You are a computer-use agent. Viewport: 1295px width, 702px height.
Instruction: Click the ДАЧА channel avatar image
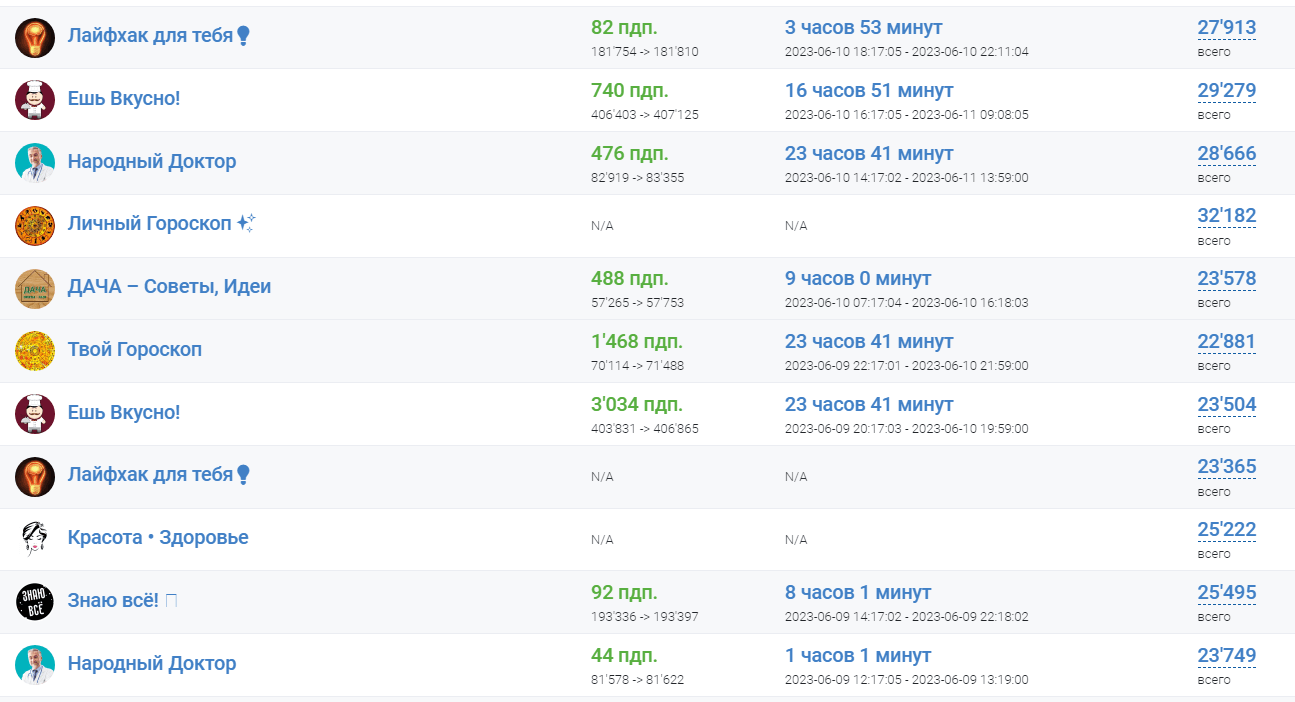[35, 288]
